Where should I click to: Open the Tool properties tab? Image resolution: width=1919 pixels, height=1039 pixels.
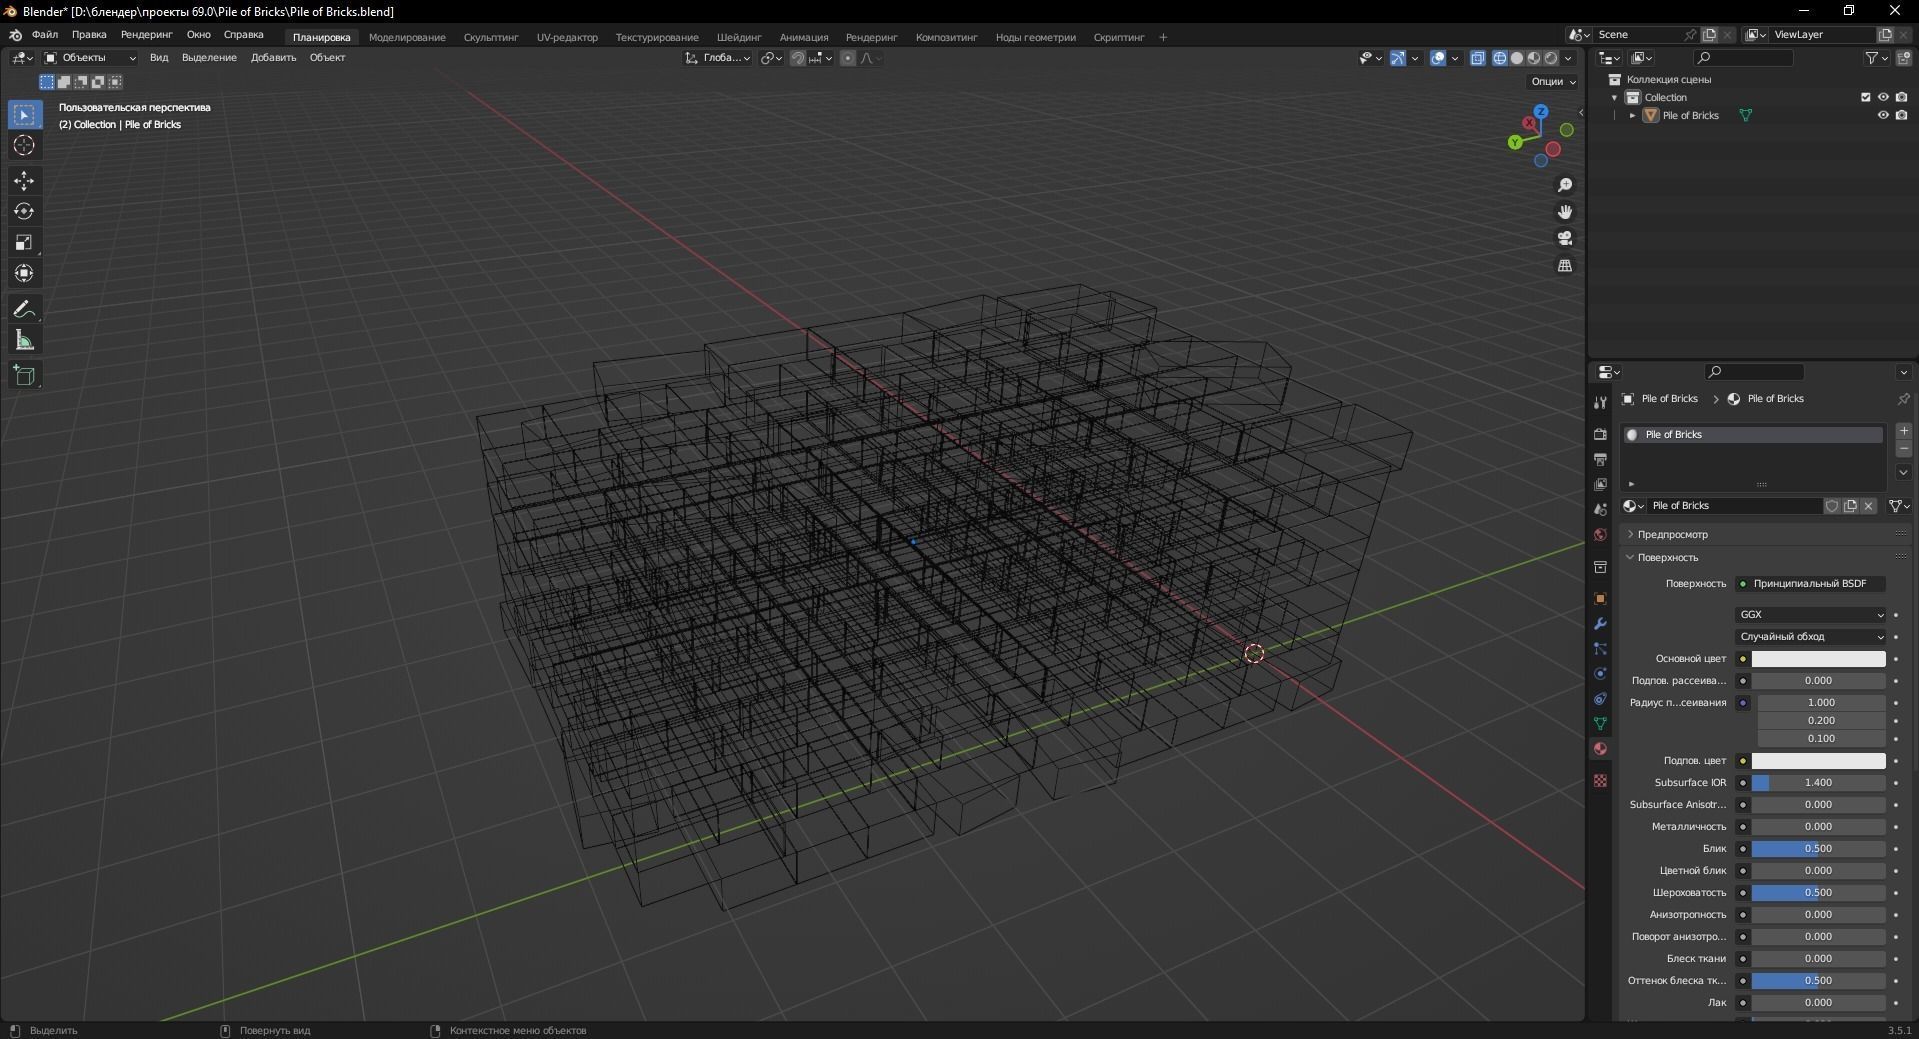click(1600, 402)
